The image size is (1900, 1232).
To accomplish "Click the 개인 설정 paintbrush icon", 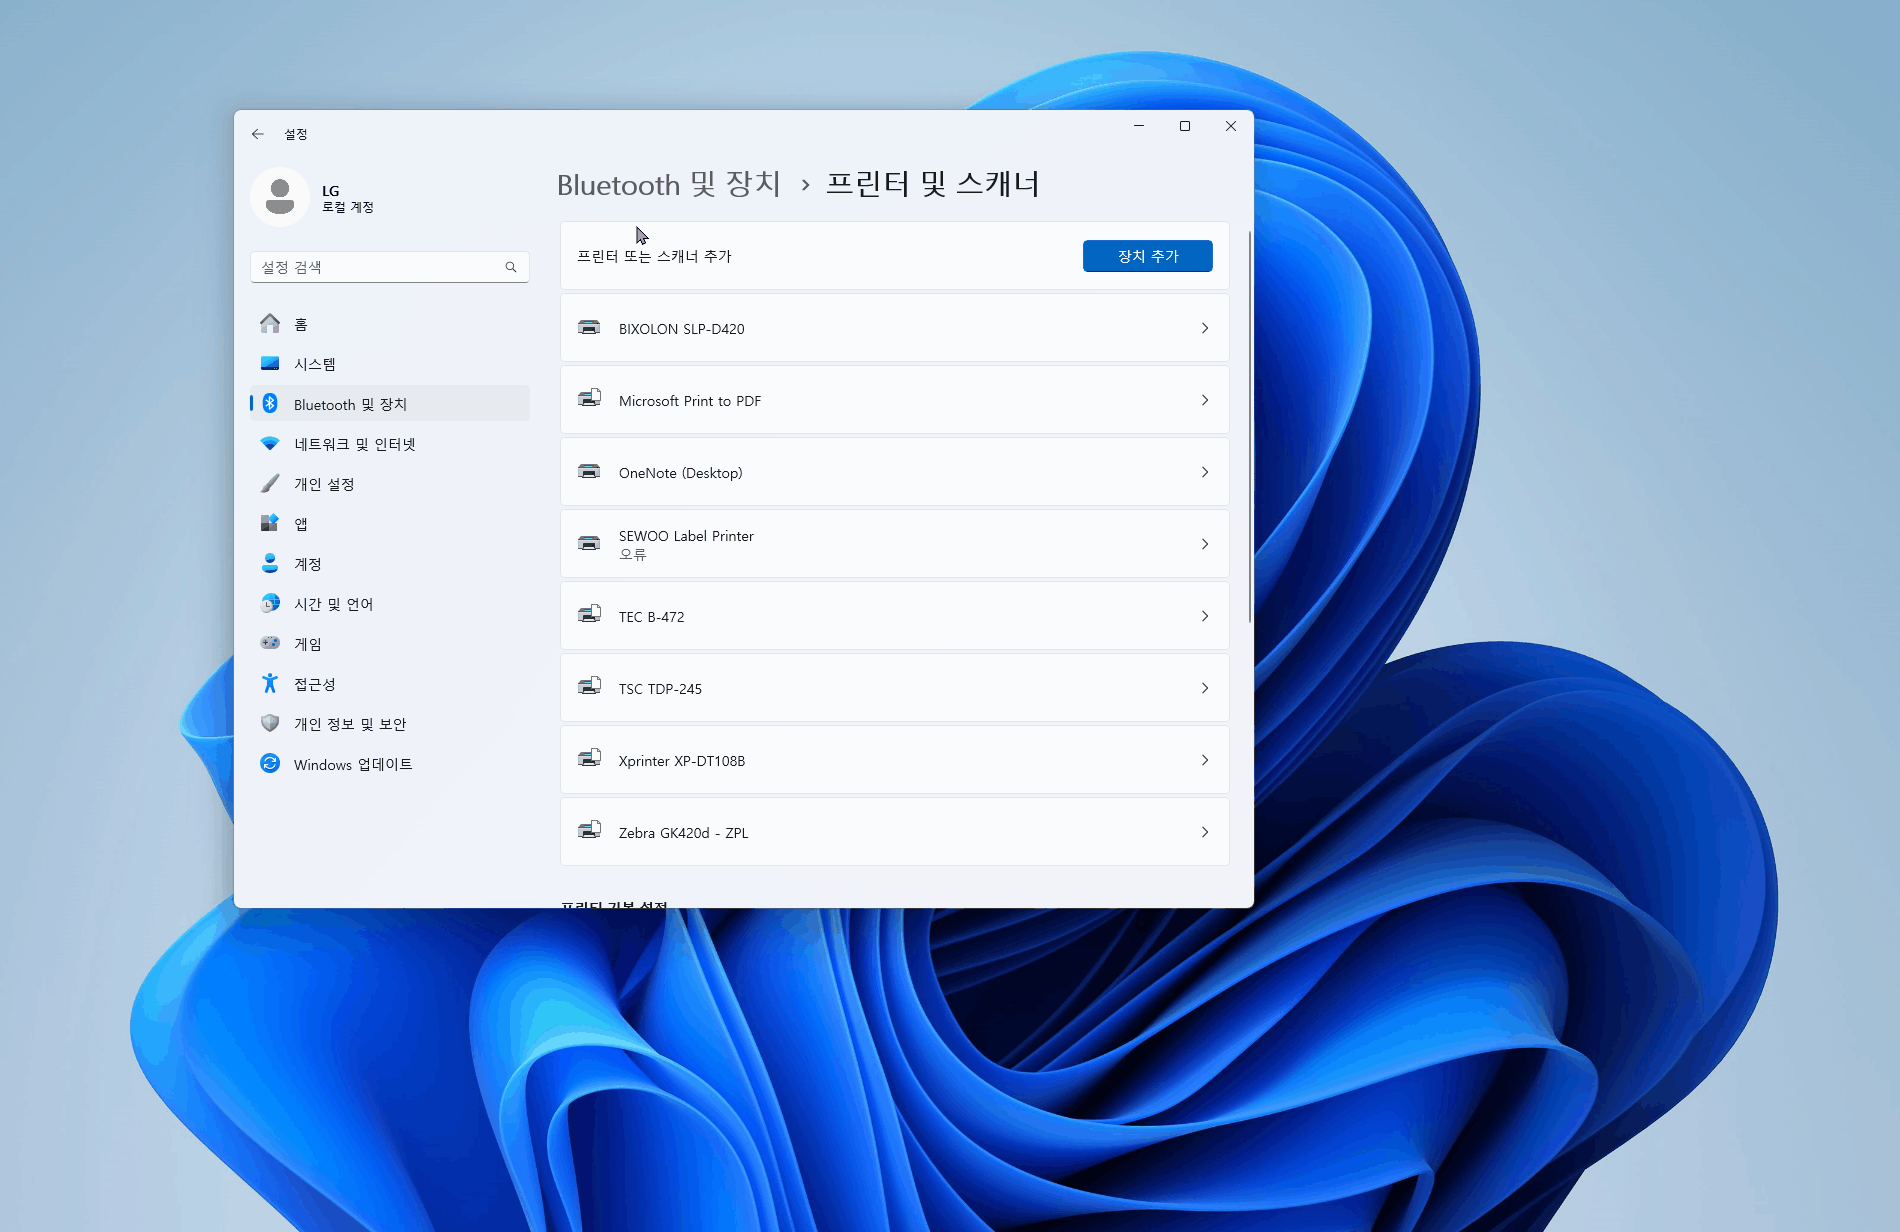I will point(270,484).
